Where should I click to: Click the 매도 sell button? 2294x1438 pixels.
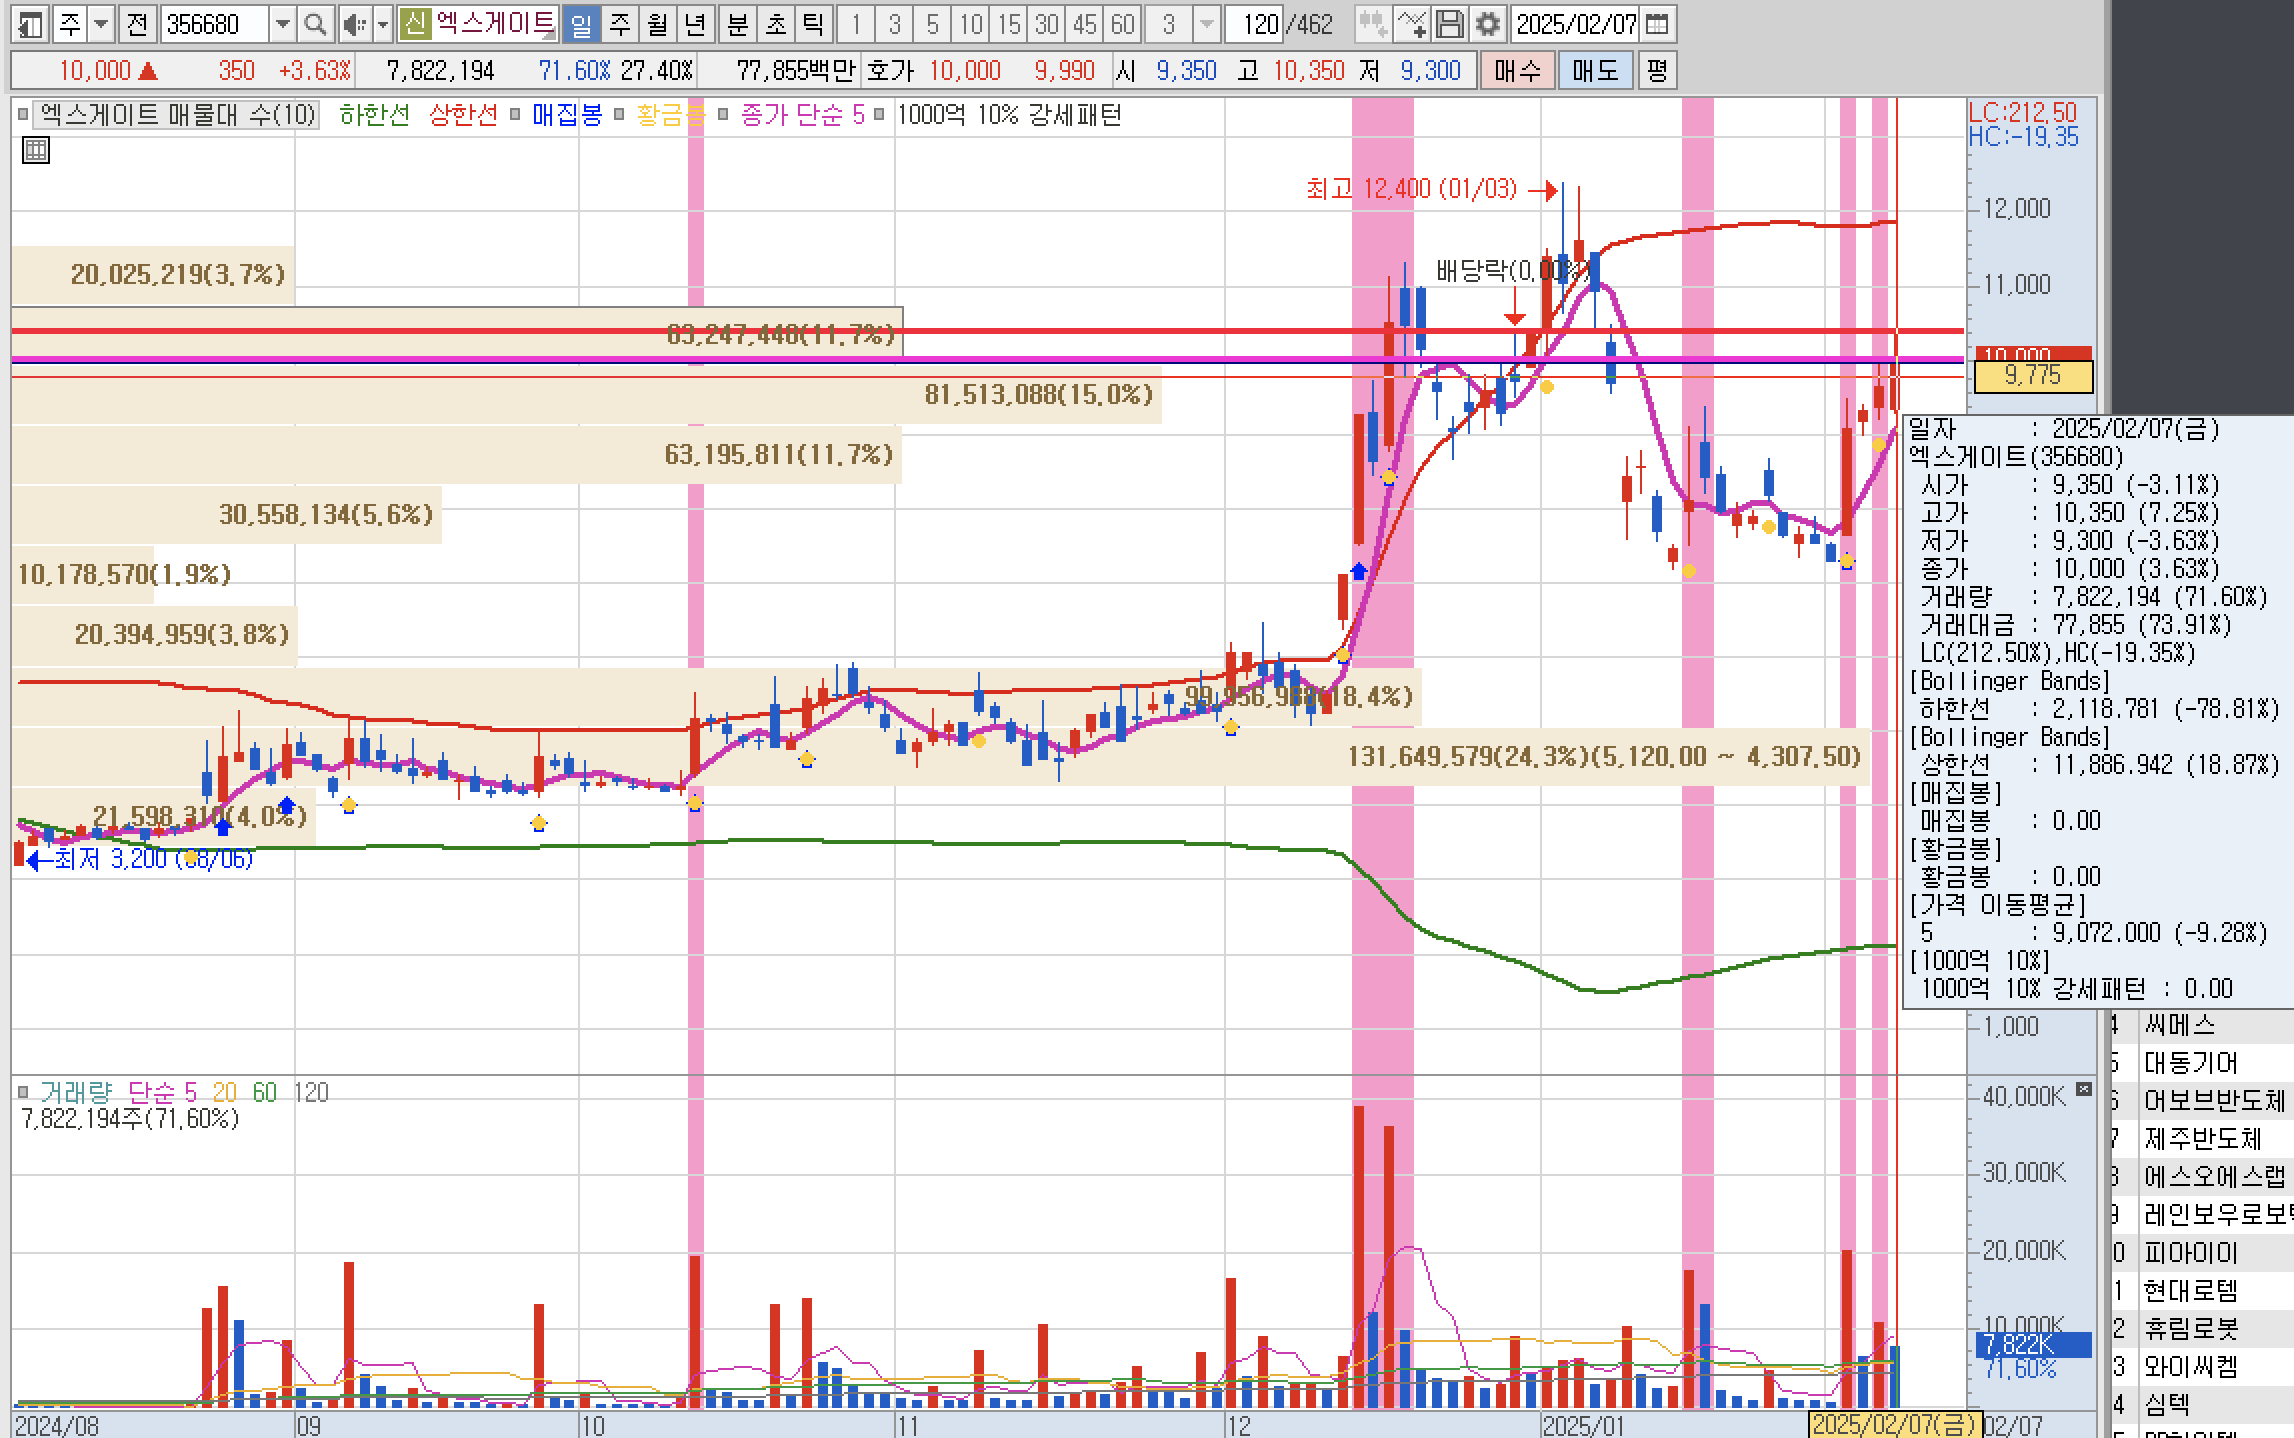tap(1594, 71)
